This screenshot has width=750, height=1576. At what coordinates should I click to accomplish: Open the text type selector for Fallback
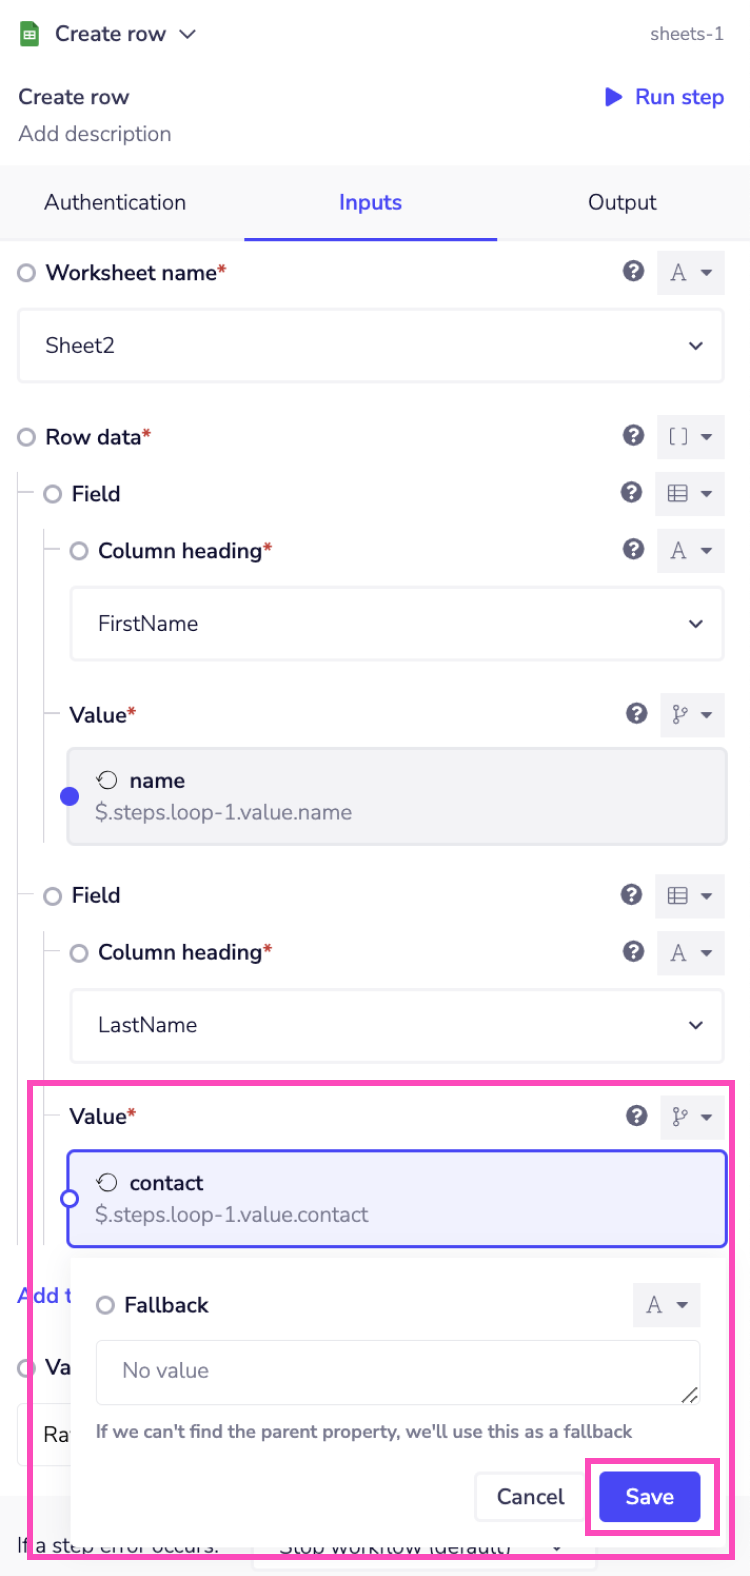coord(666,1305)
